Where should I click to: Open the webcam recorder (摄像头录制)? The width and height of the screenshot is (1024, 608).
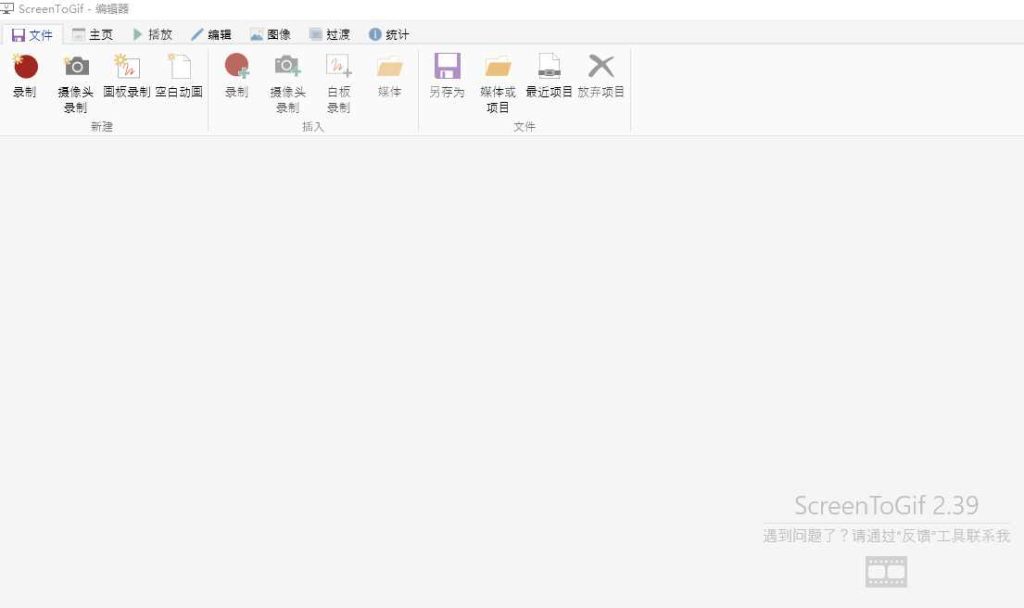74,80
